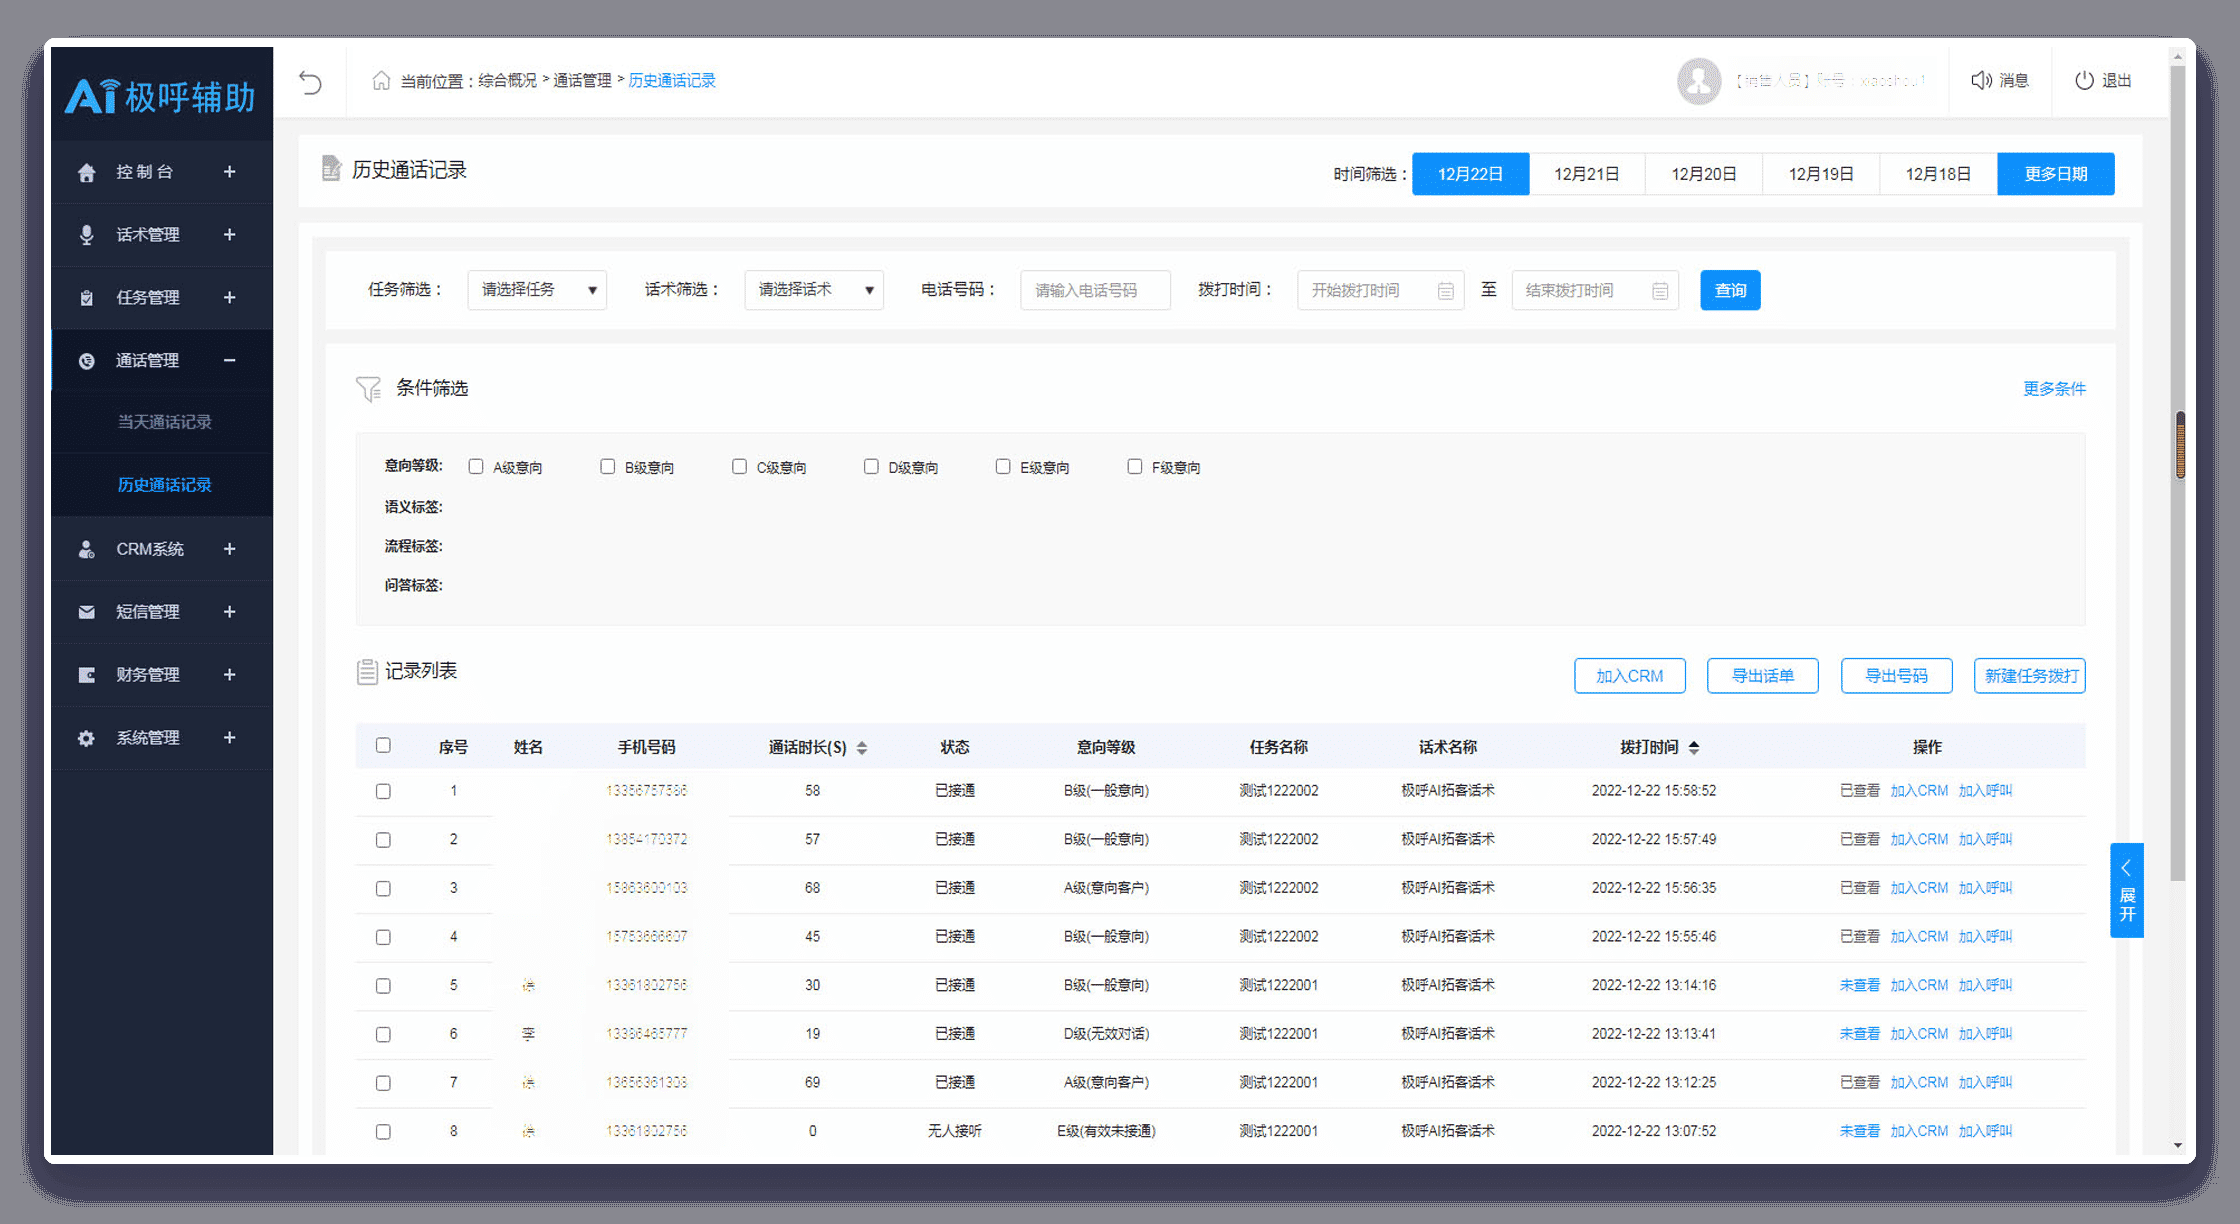Click the 财务管理 wallet icon
Viewport: 2240px width, 1224px height.
pyautogui.click(x=87, y=675)
